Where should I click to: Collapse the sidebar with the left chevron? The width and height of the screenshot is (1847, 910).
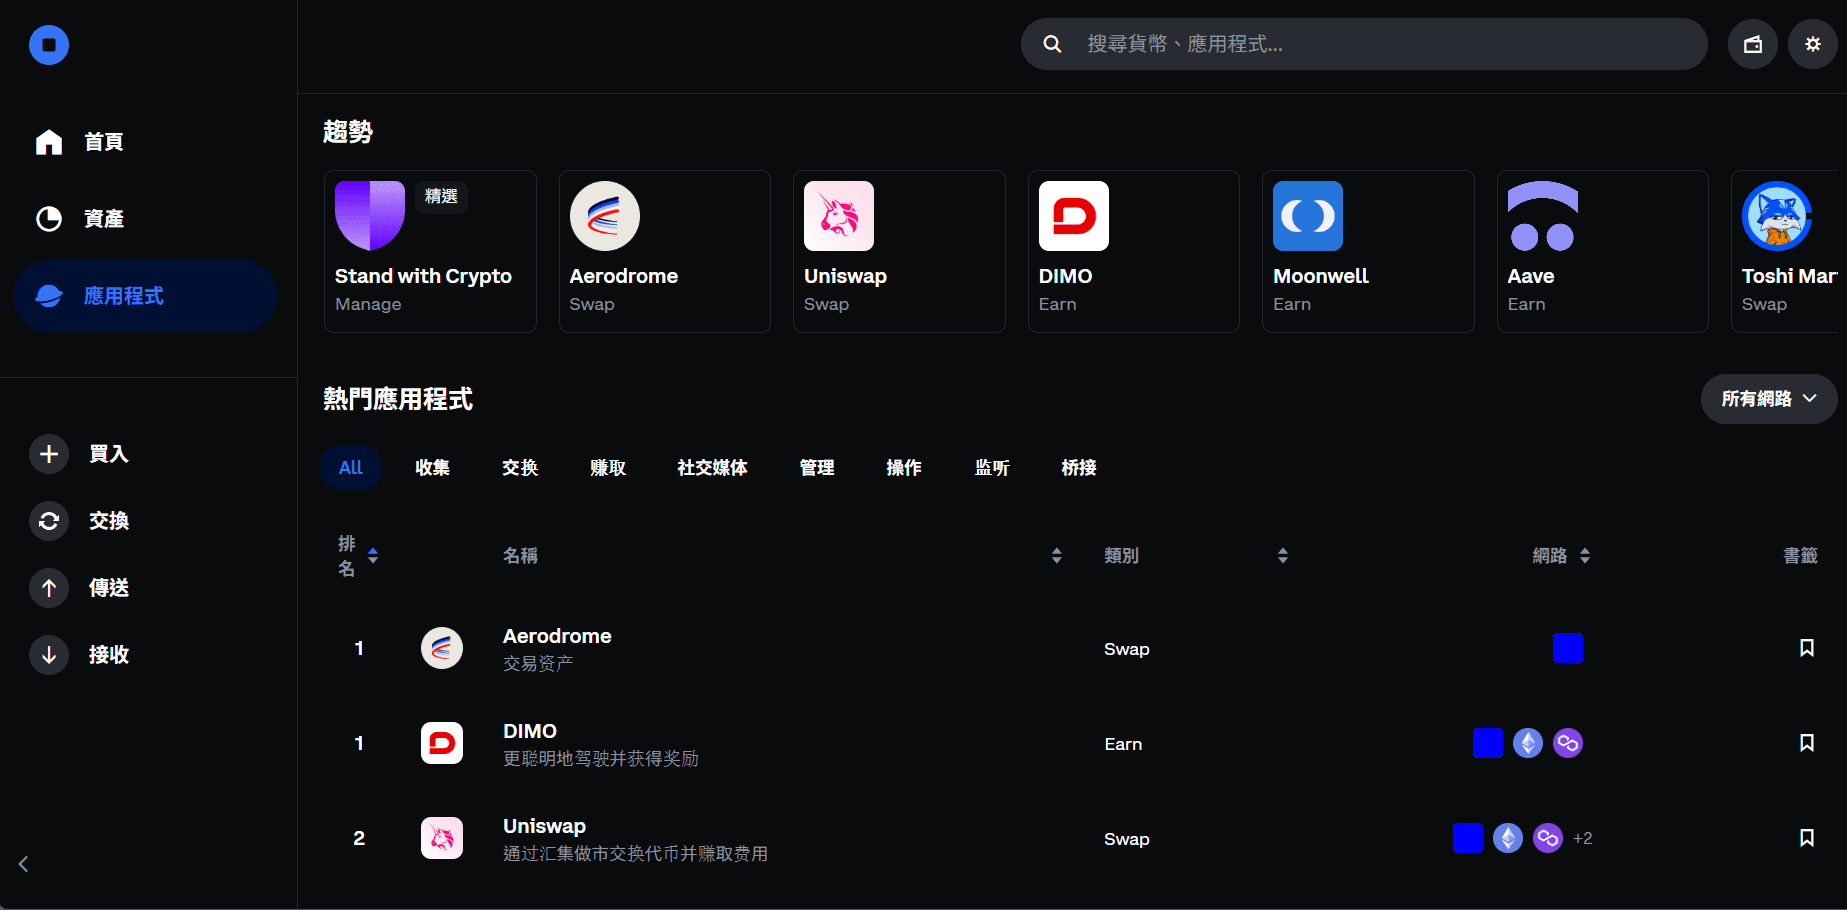tap(22, 863)
